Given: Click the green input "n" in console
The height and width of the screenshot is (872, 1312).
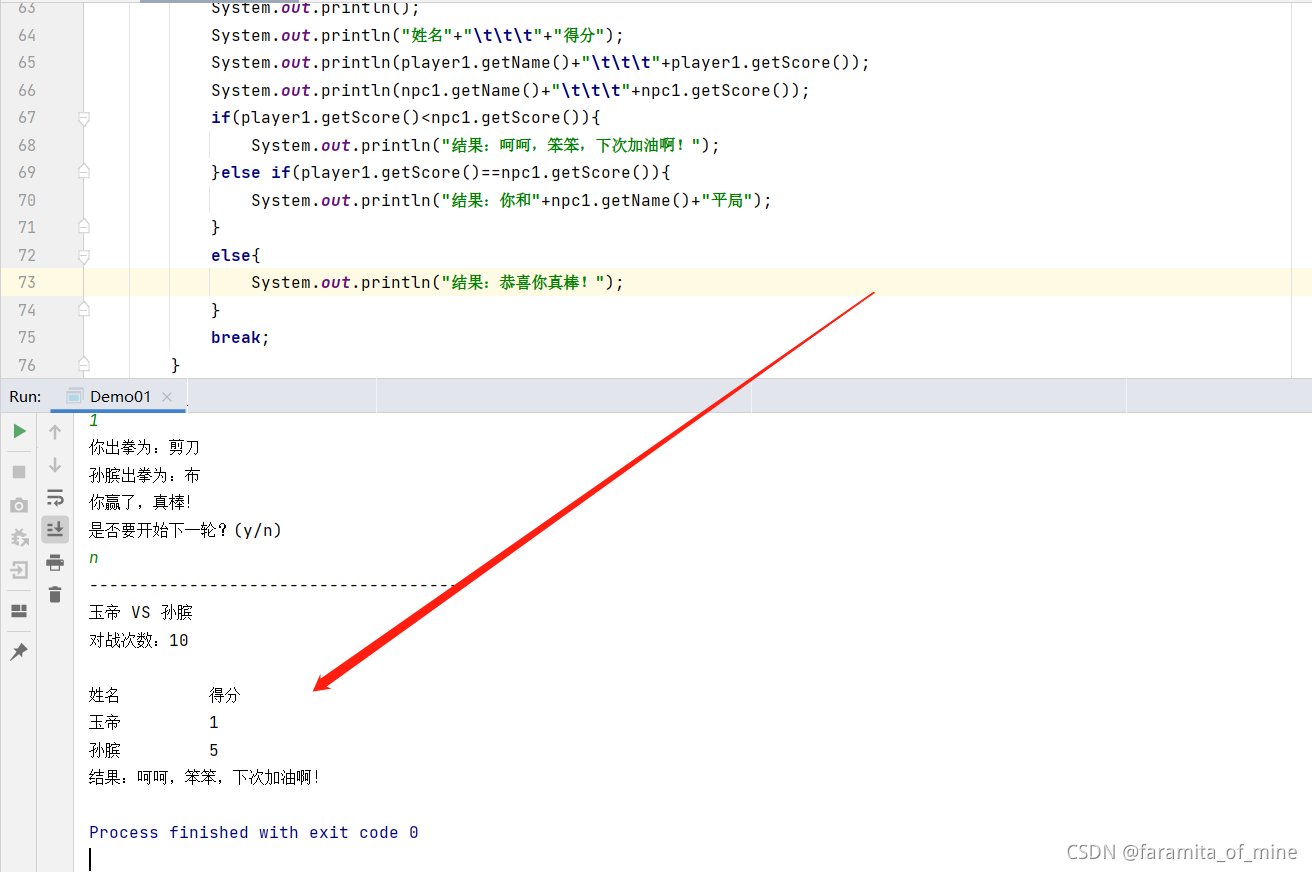Looking at the screenshot, I should [x=94, y=558].
